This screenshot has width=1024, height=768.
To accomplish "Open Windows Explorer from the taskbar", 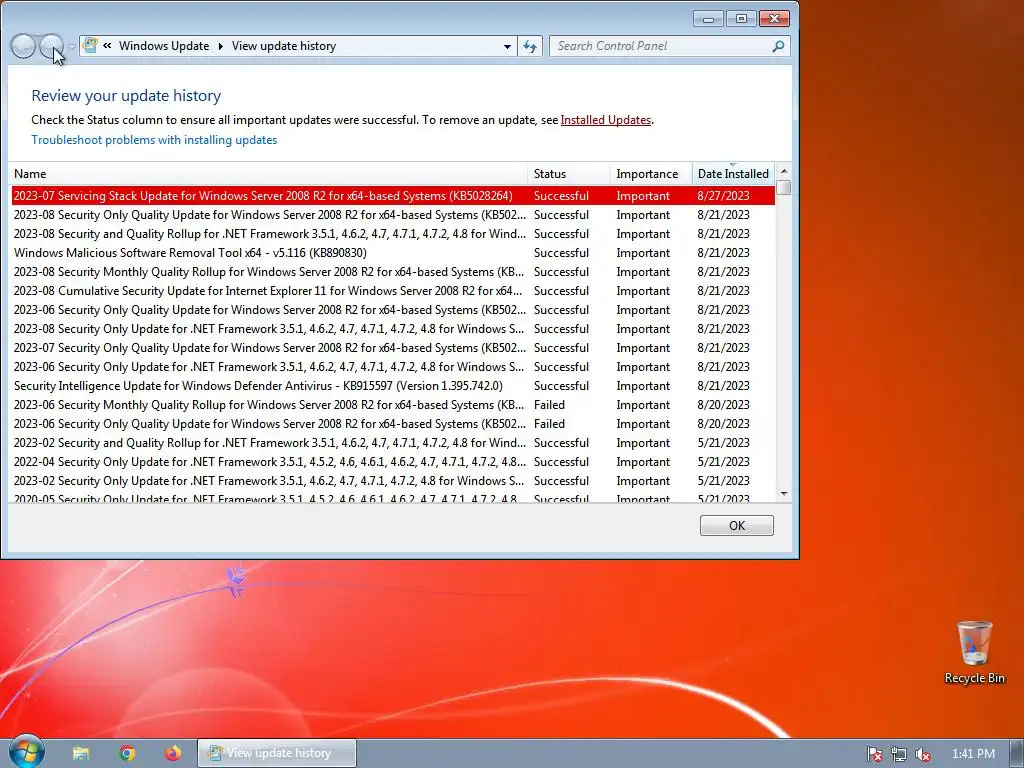I will click(81, 754).
